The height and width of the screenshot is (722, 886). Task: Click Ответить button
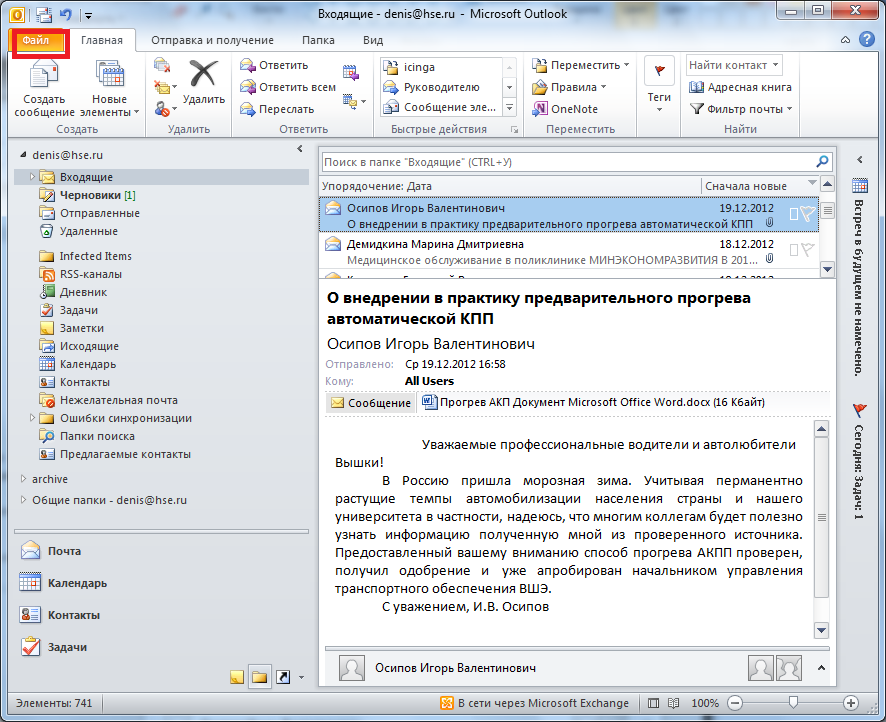coord(274,66)
